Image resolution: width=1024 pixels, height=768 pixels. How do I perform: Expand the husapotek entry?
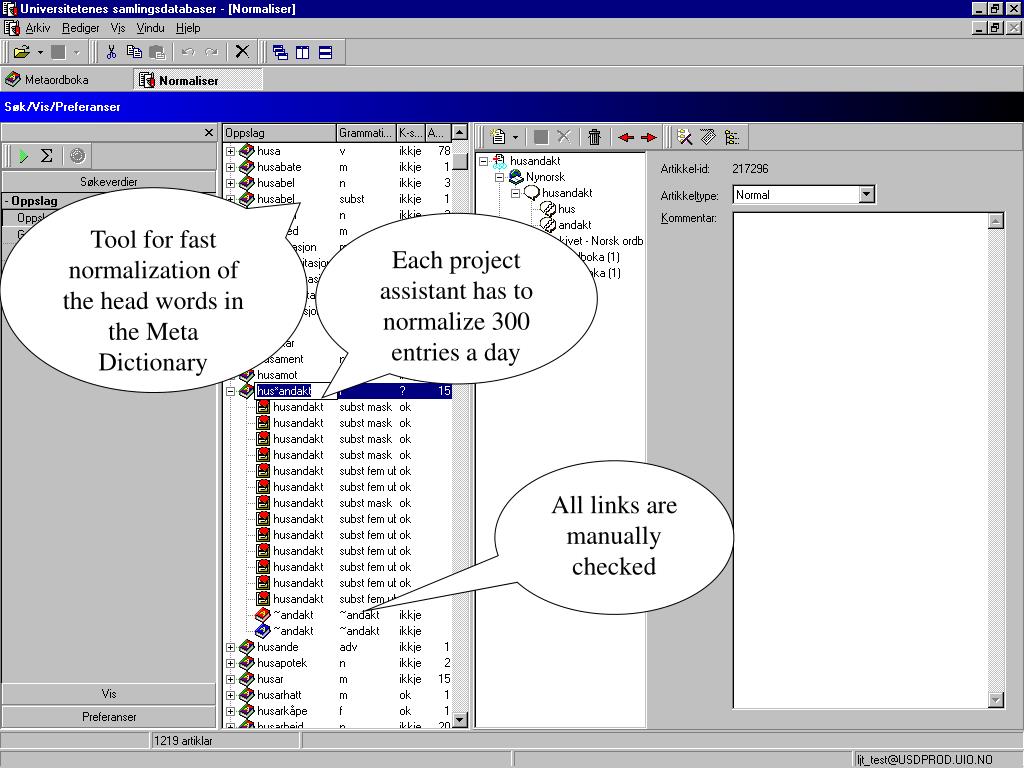(x=231, y=664)
